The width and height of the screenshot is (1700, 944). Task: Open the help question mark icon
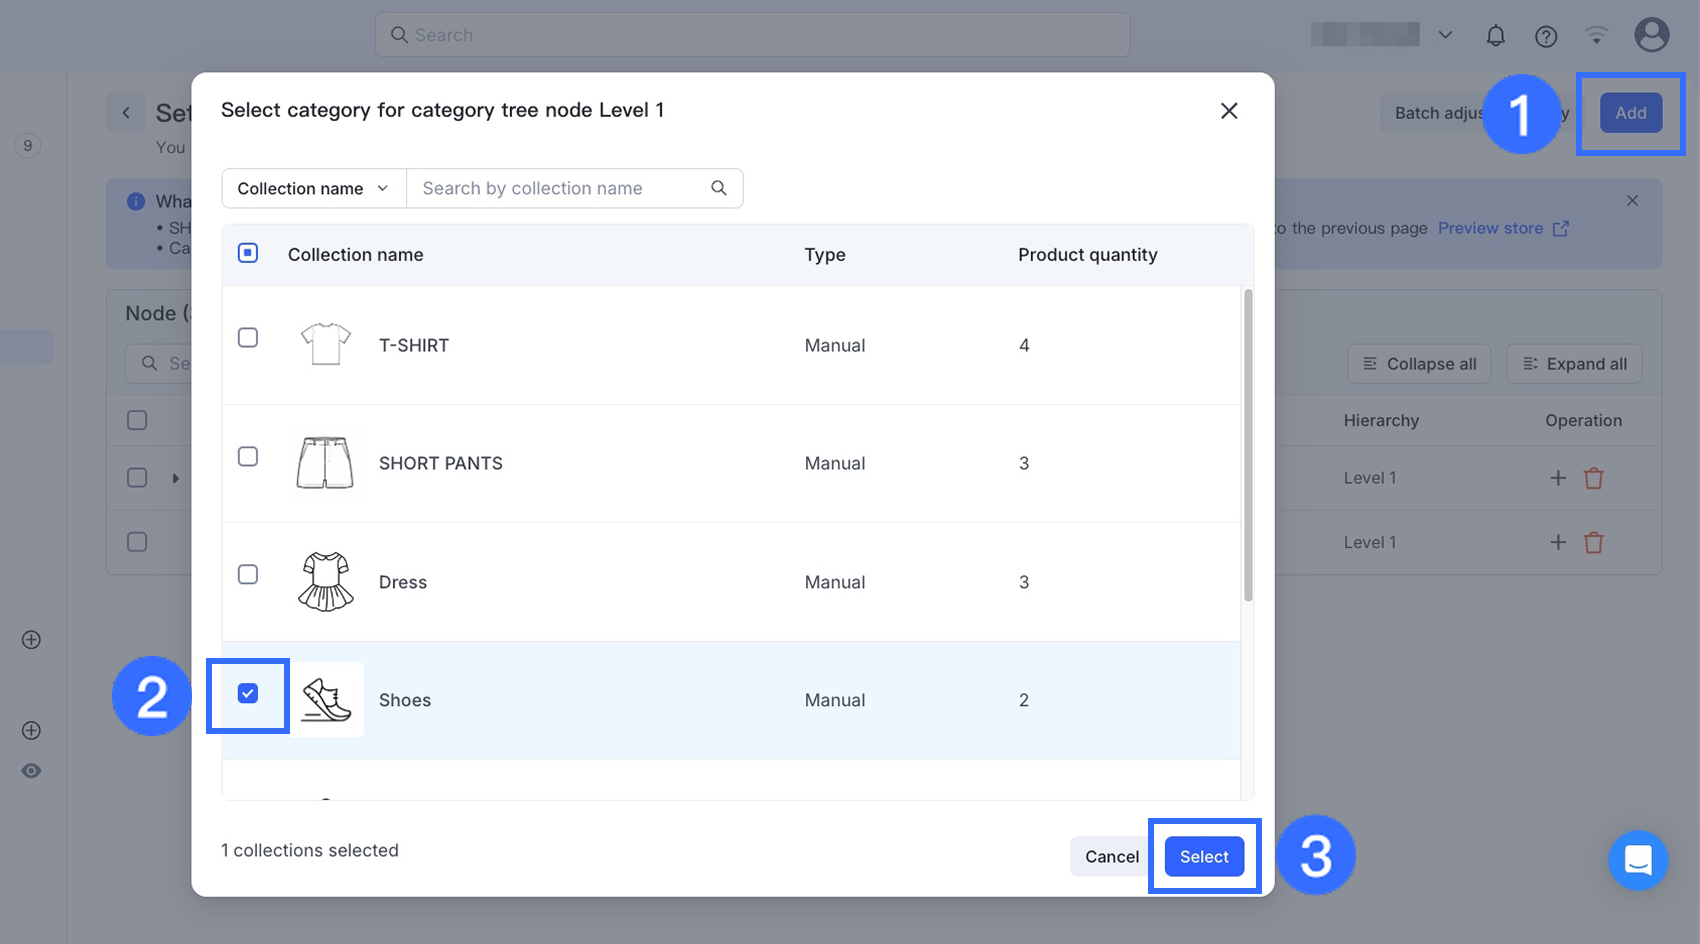pos(1546,36)
